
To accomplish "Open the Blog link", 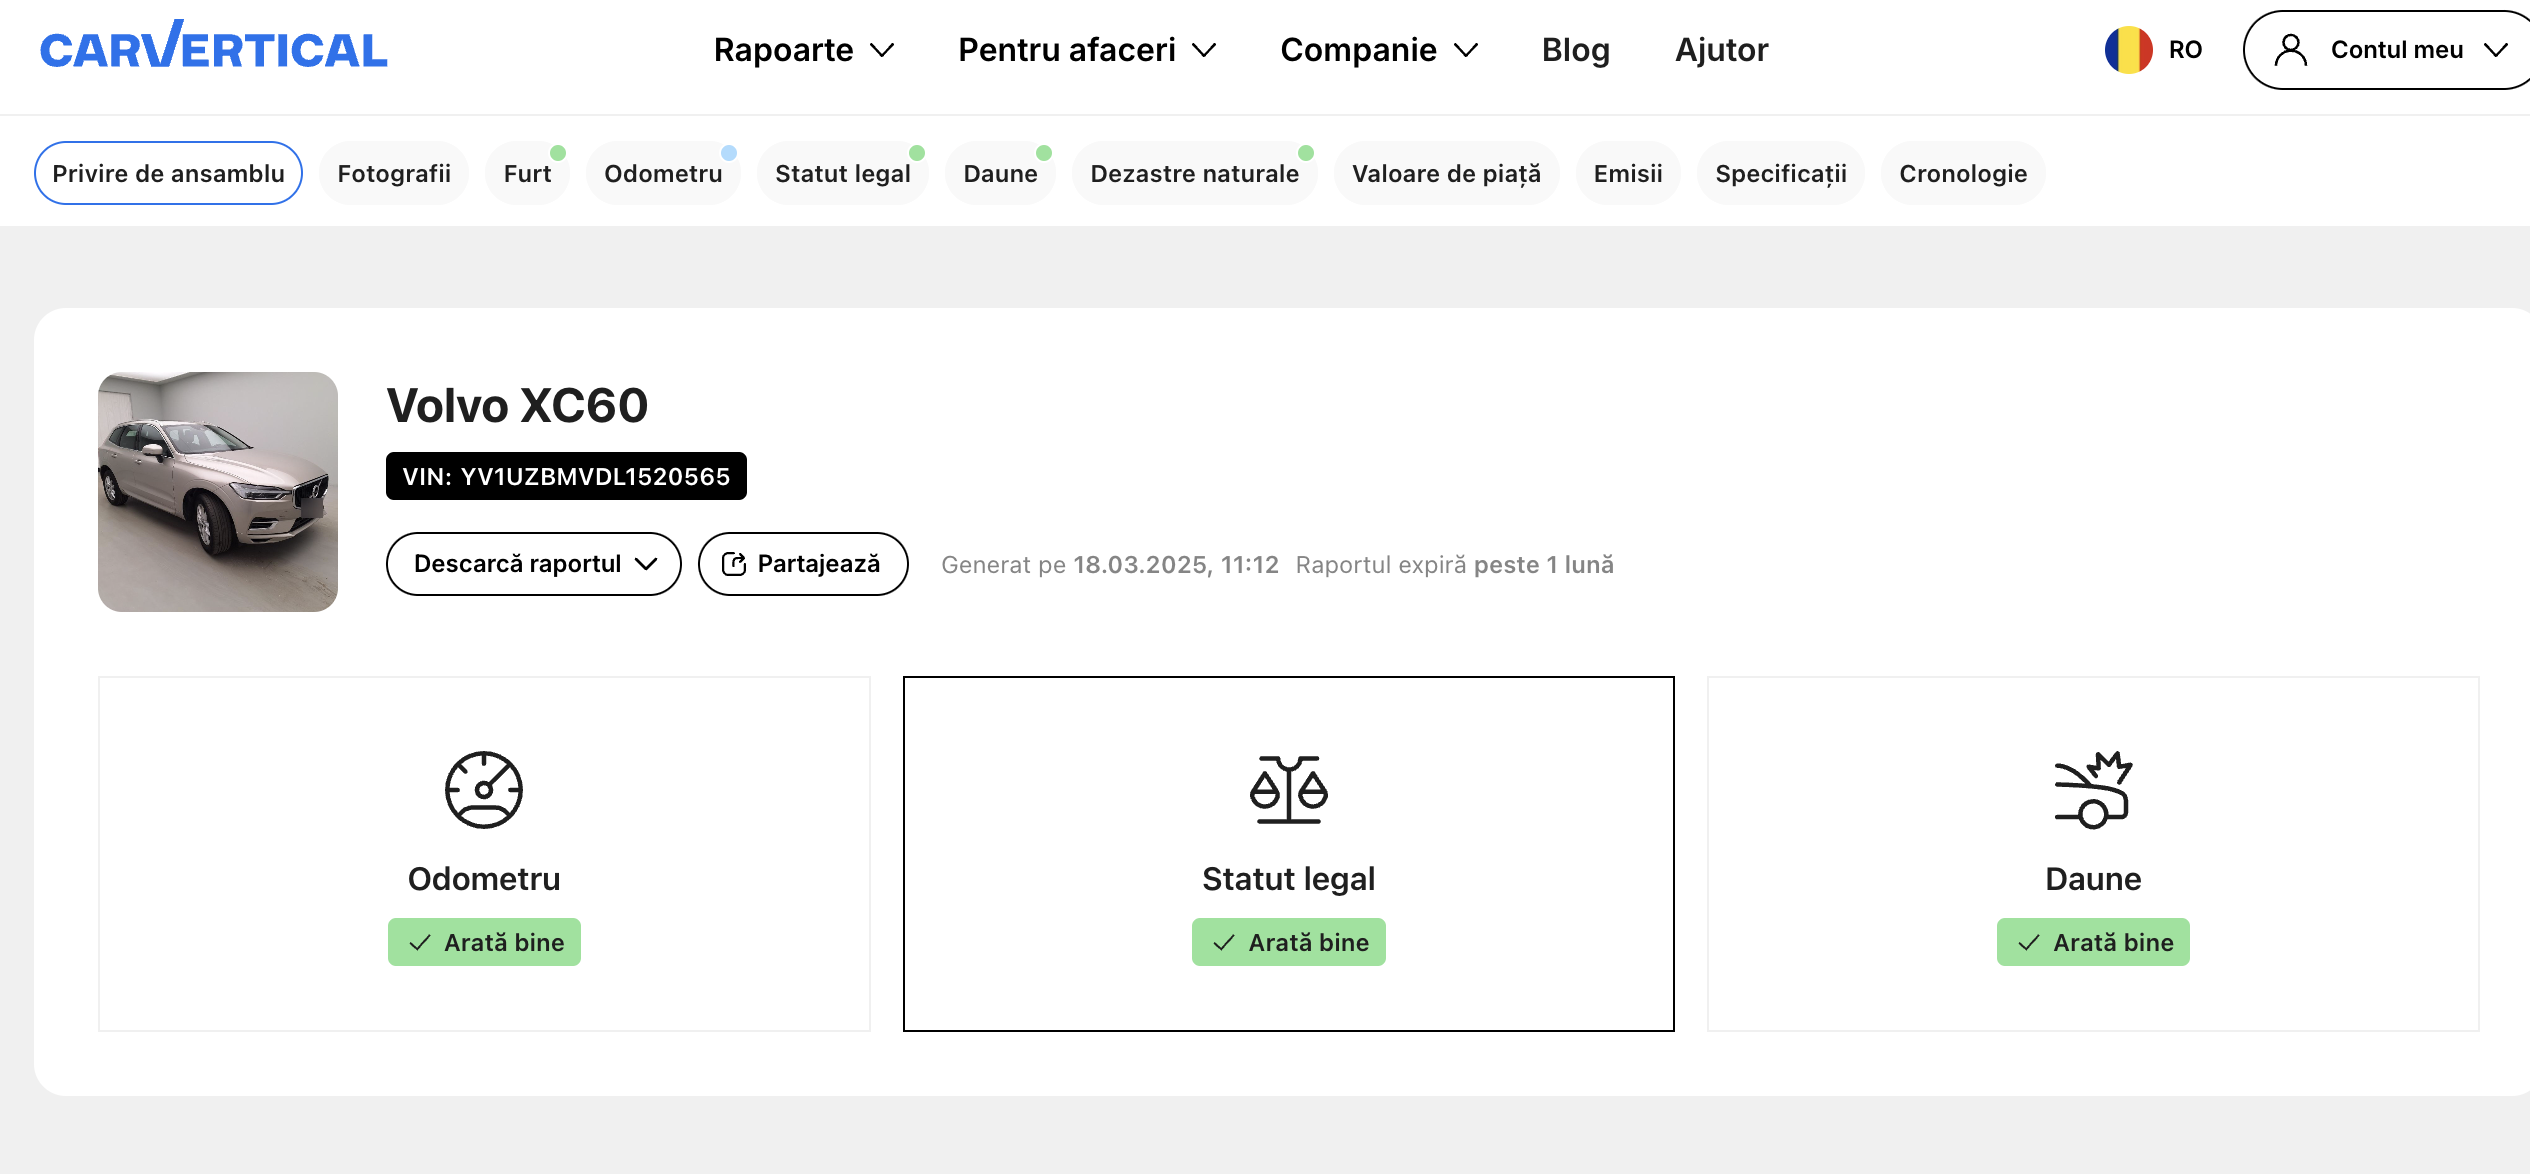I will click(1576, 50).
